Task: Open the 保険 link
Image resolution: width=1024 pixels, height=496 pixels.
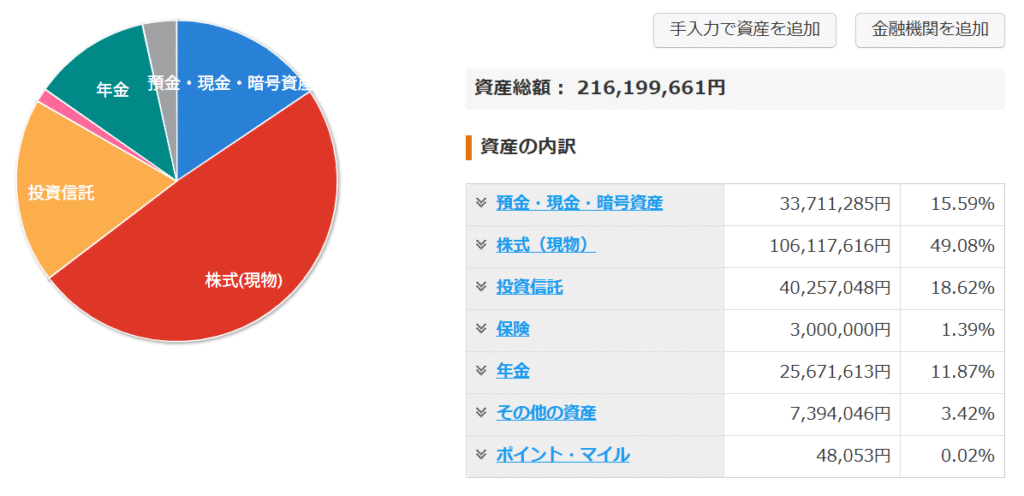Action: pyautogui.click(x=513, y=329)
